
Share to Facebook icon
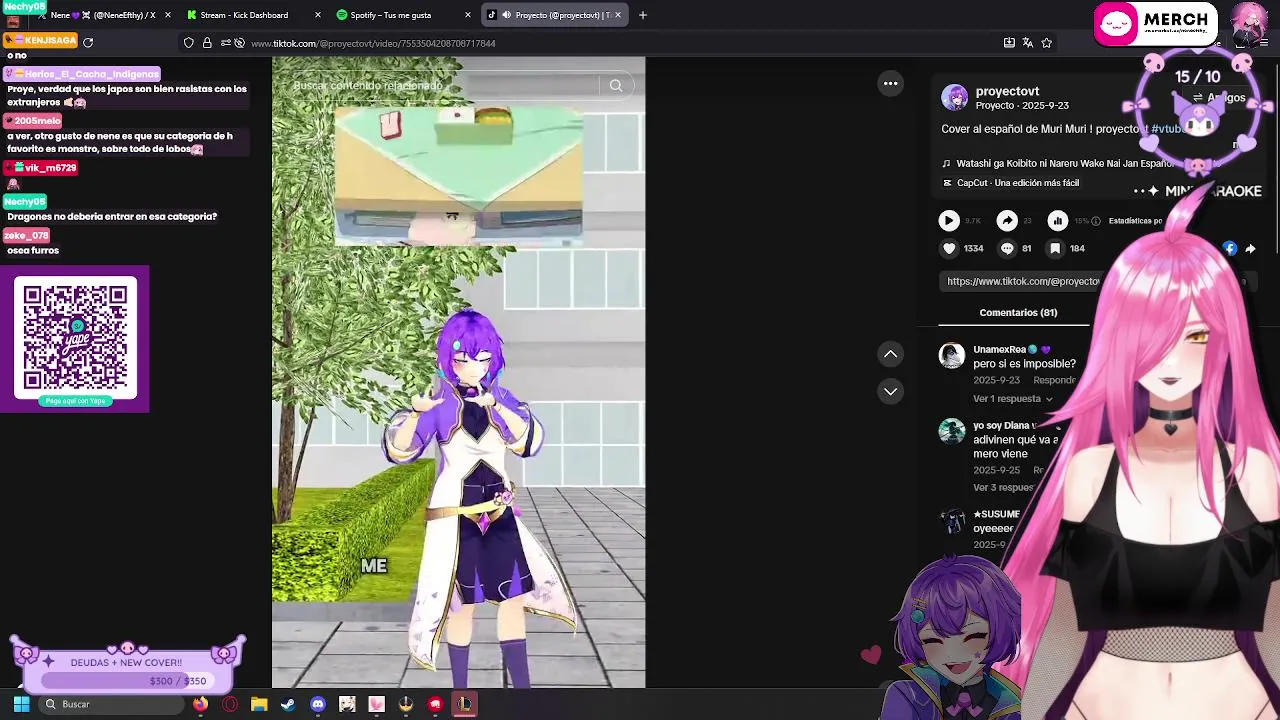pos(1230,248)
